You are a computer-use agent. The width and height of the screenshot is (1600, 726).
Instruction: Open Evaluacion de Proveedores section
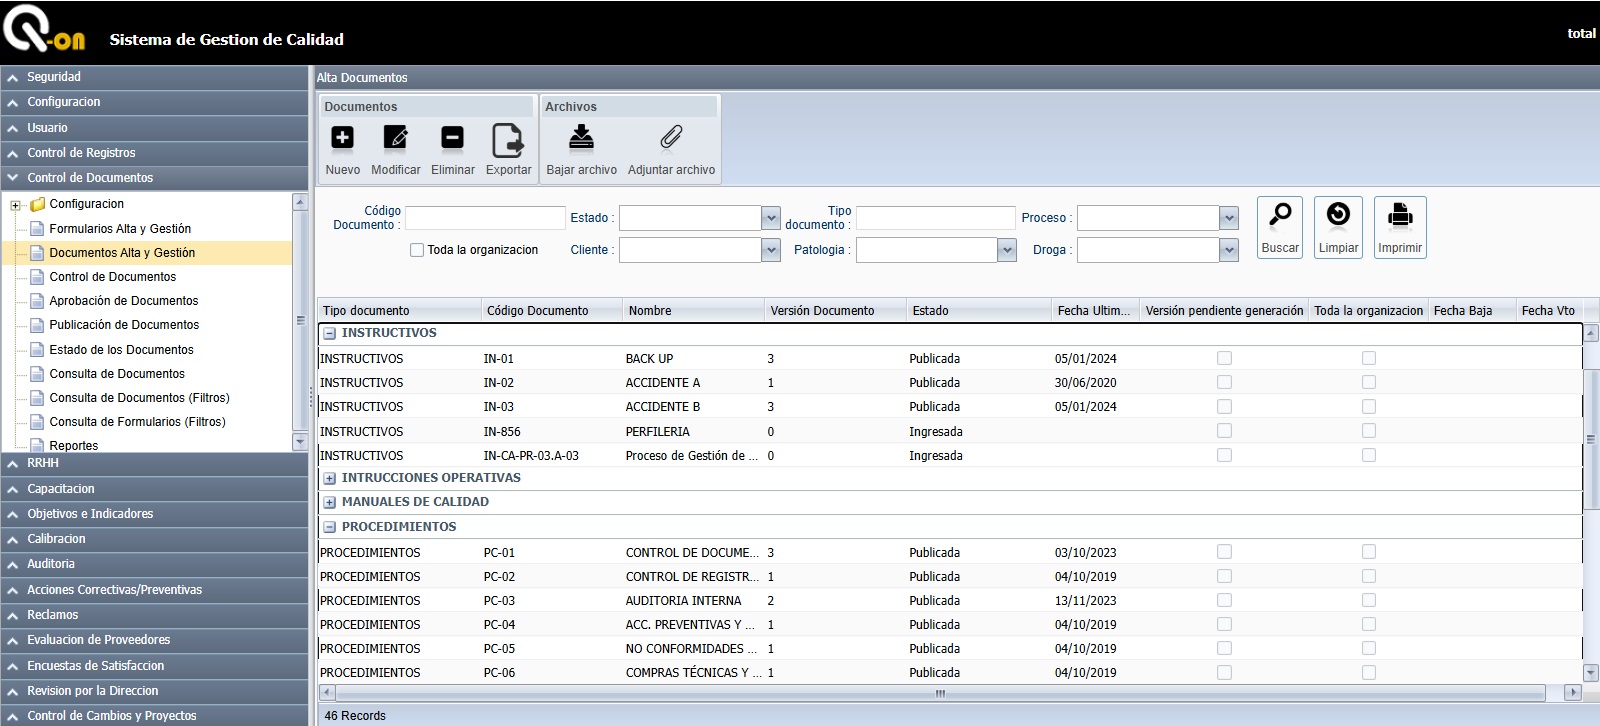tap(154, 640)
